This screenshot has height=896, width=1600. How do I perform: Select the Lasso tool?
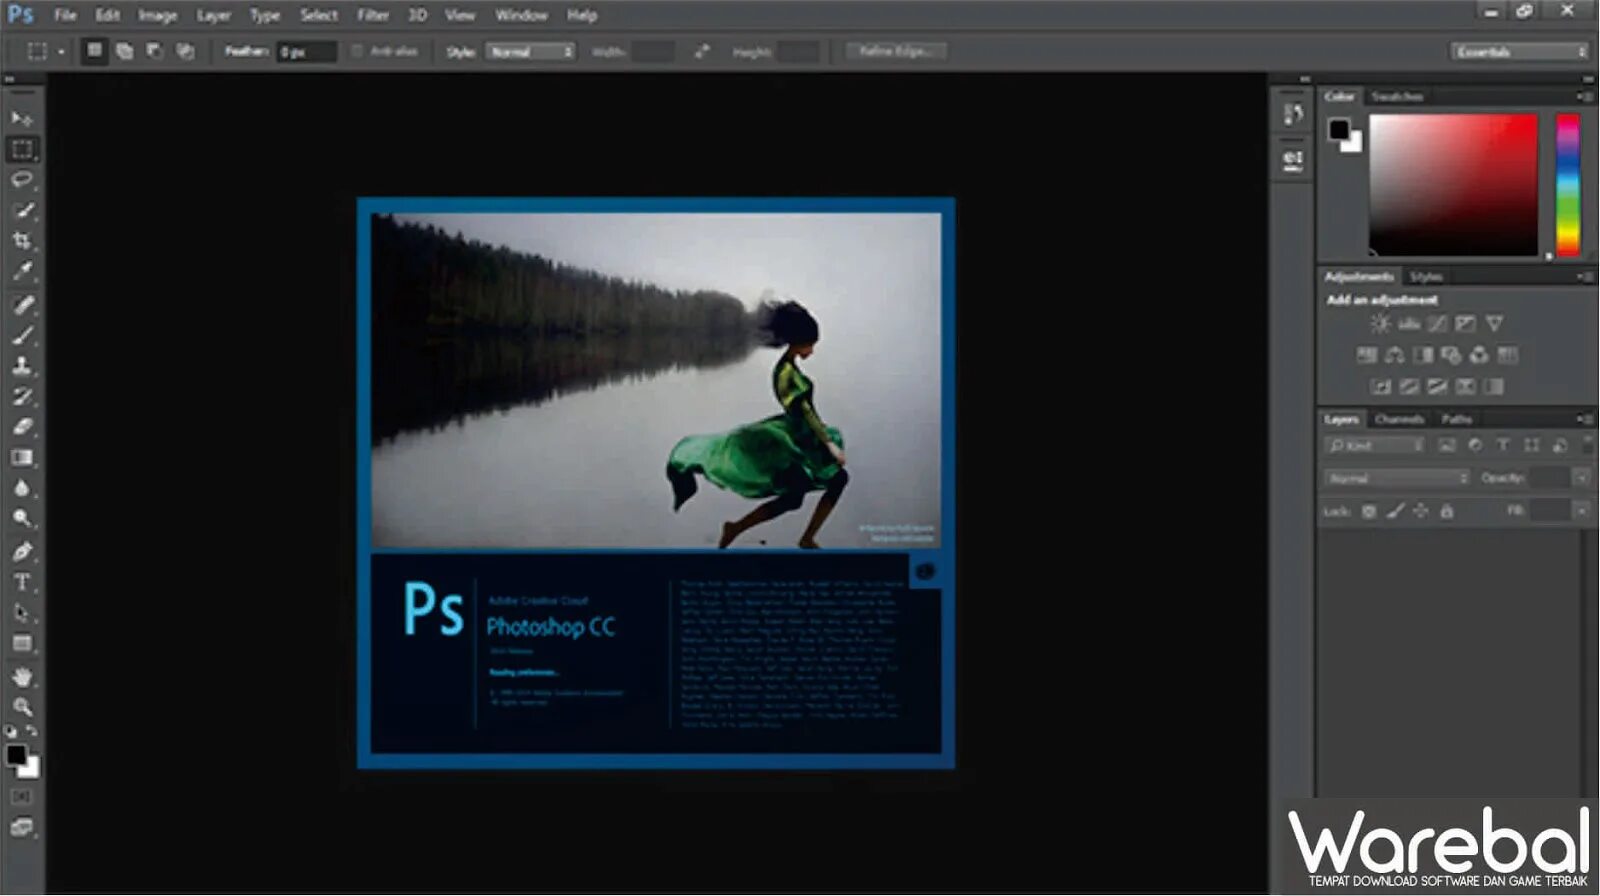[22, 180]
